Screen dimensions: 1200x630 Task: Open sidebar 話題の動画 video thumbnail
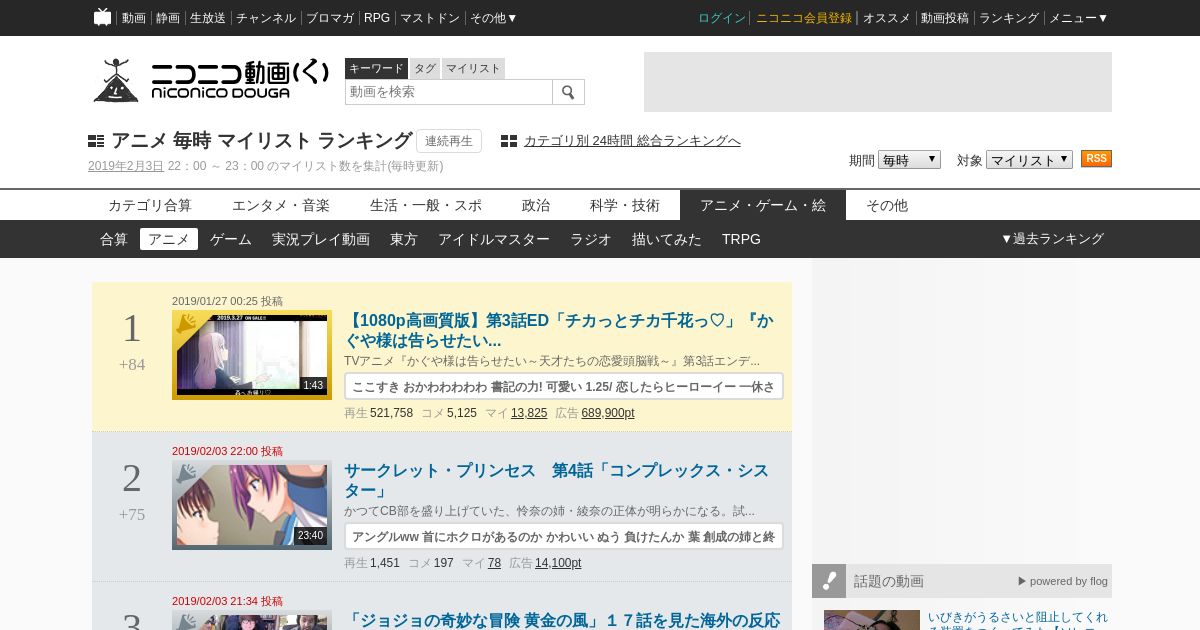tap(872, 620)
